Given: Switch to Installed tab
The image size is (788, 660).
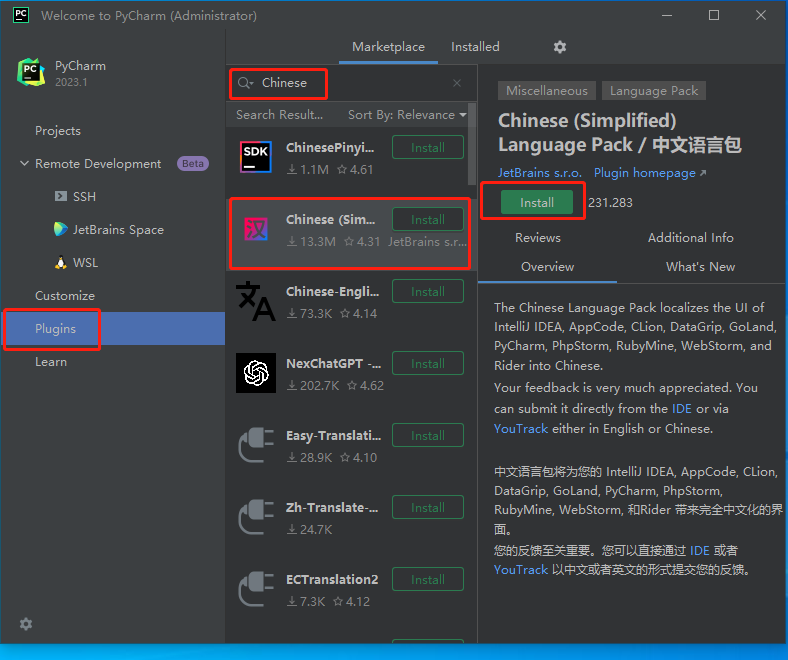Looking at the screenshot, I should point(475,47).
